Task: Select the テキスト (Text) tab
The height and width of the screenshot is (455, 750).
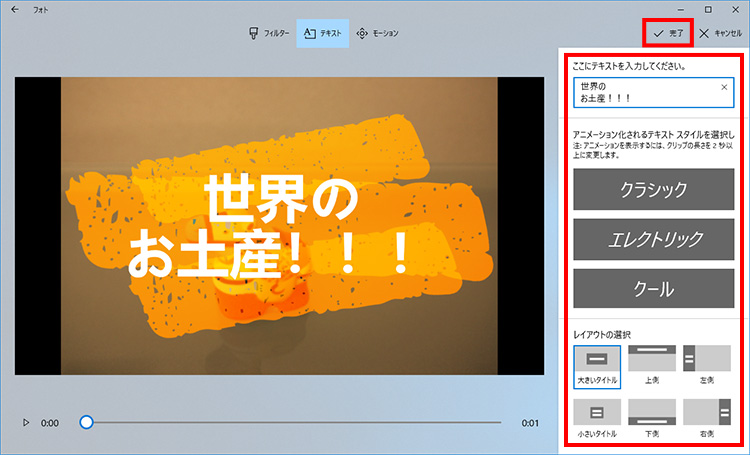Action: 322,33
